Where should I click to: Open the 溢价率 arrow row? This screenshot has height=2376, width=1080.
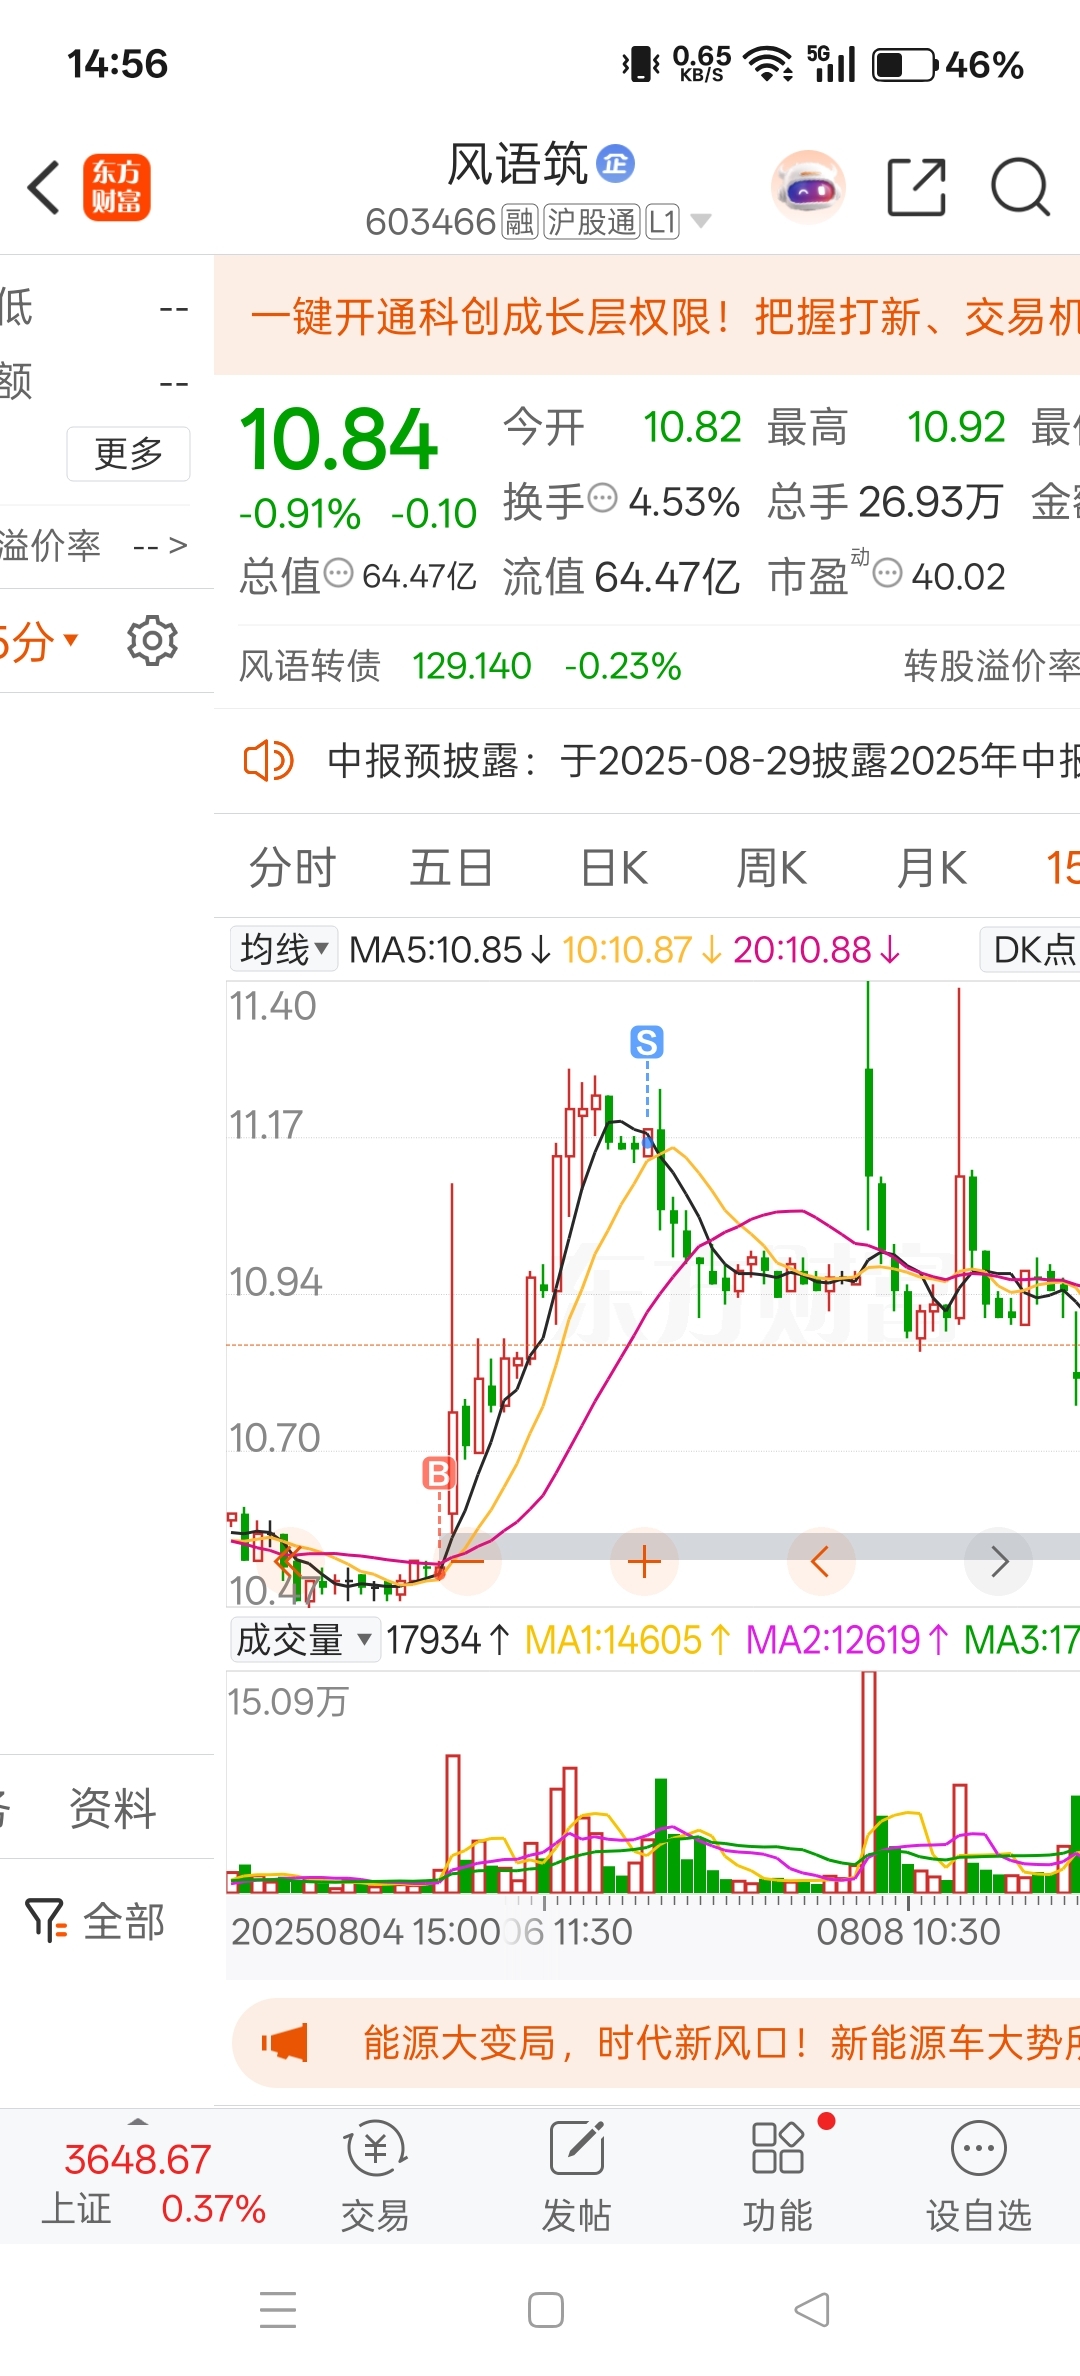pyautogui.click(x=94, y=546)
